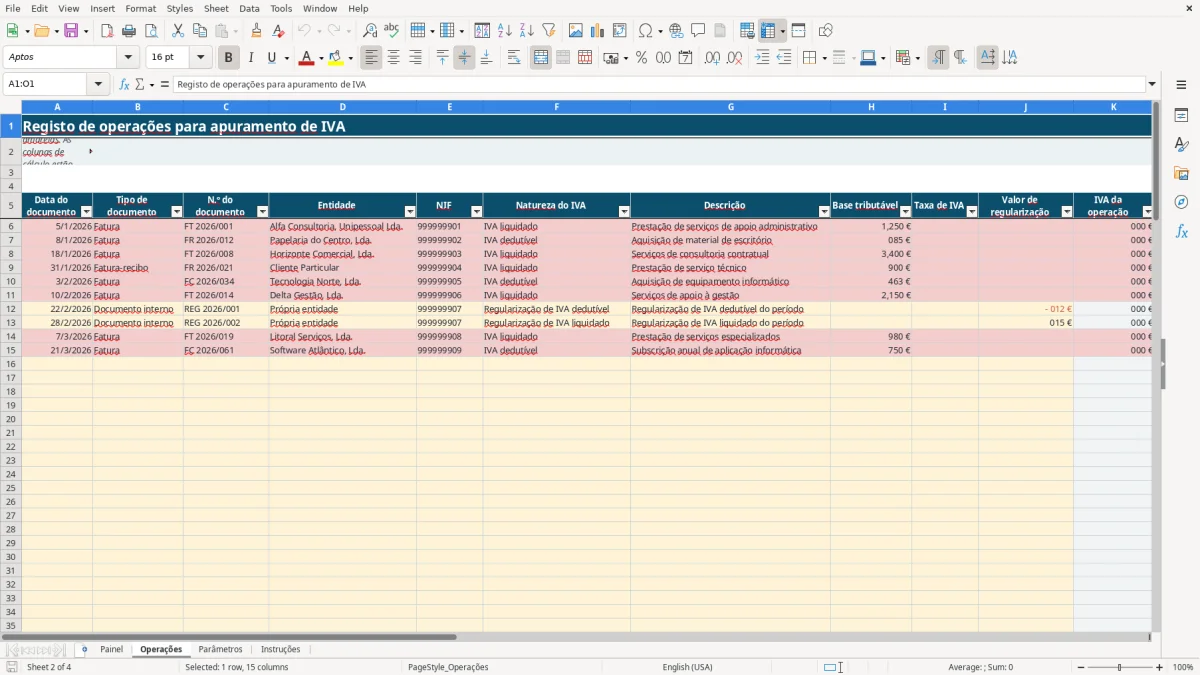
Task: Format selection as percent
Action: pyautogui.click(x=641, y=58)
